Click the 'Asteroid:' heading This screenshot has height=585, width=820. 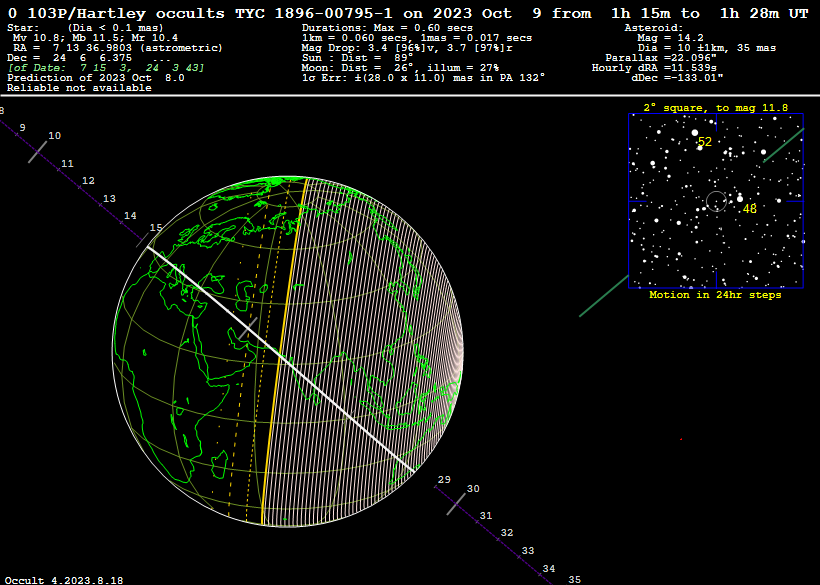(654, 28)
